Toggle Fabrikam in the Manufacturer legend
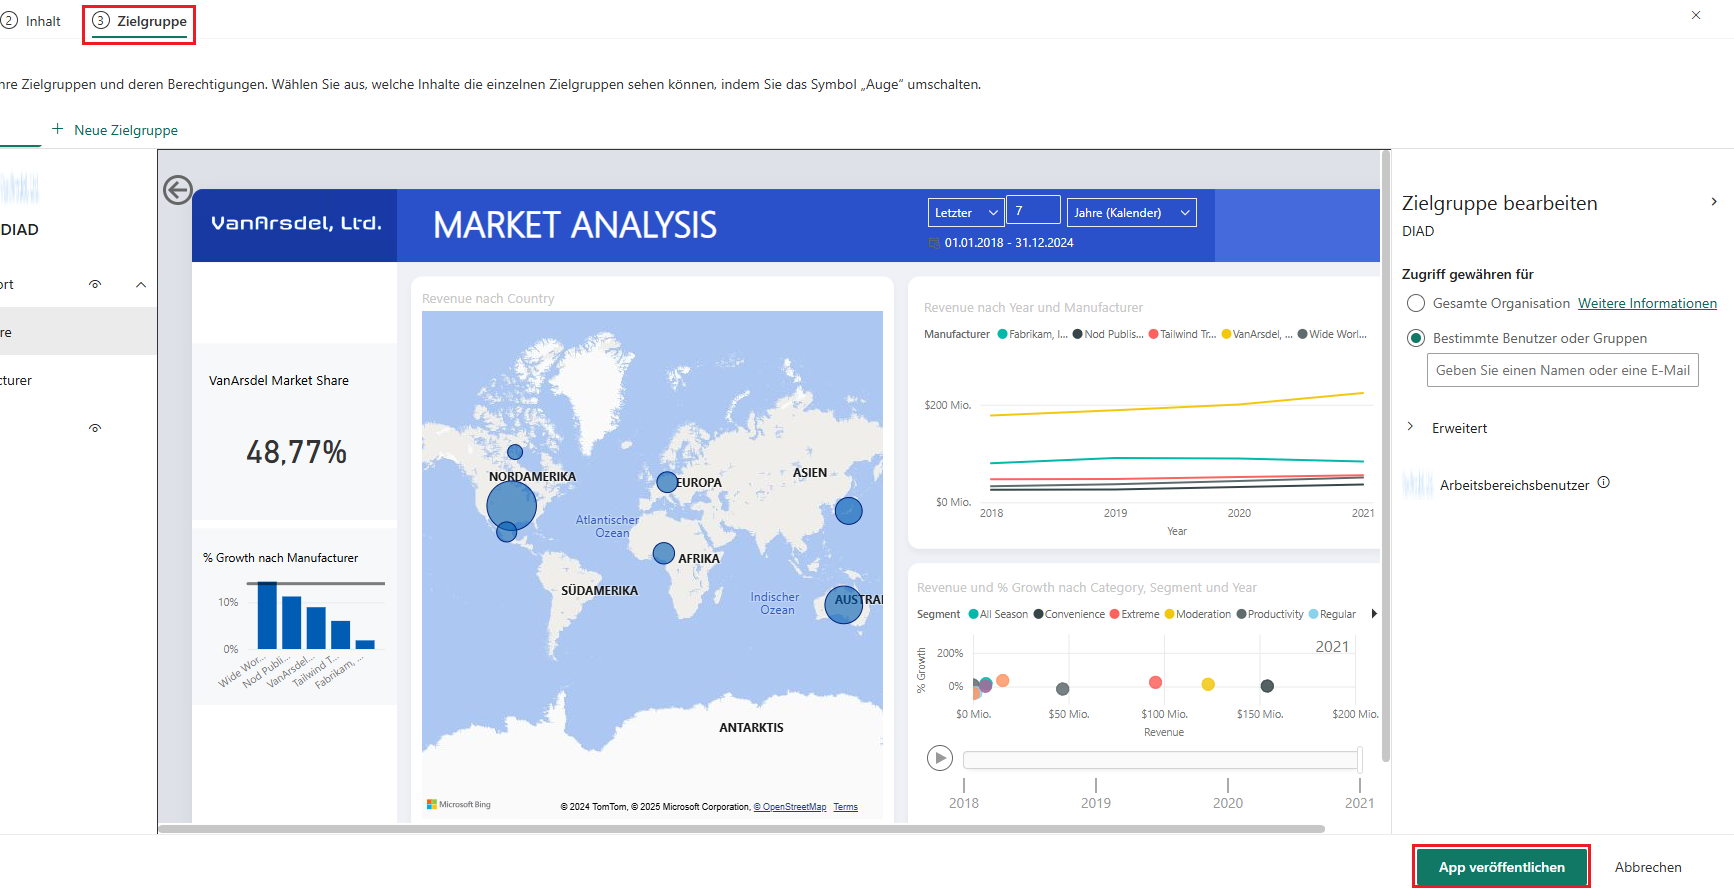This screenshot has width=1734, height=890. (x=1033, y=334)
